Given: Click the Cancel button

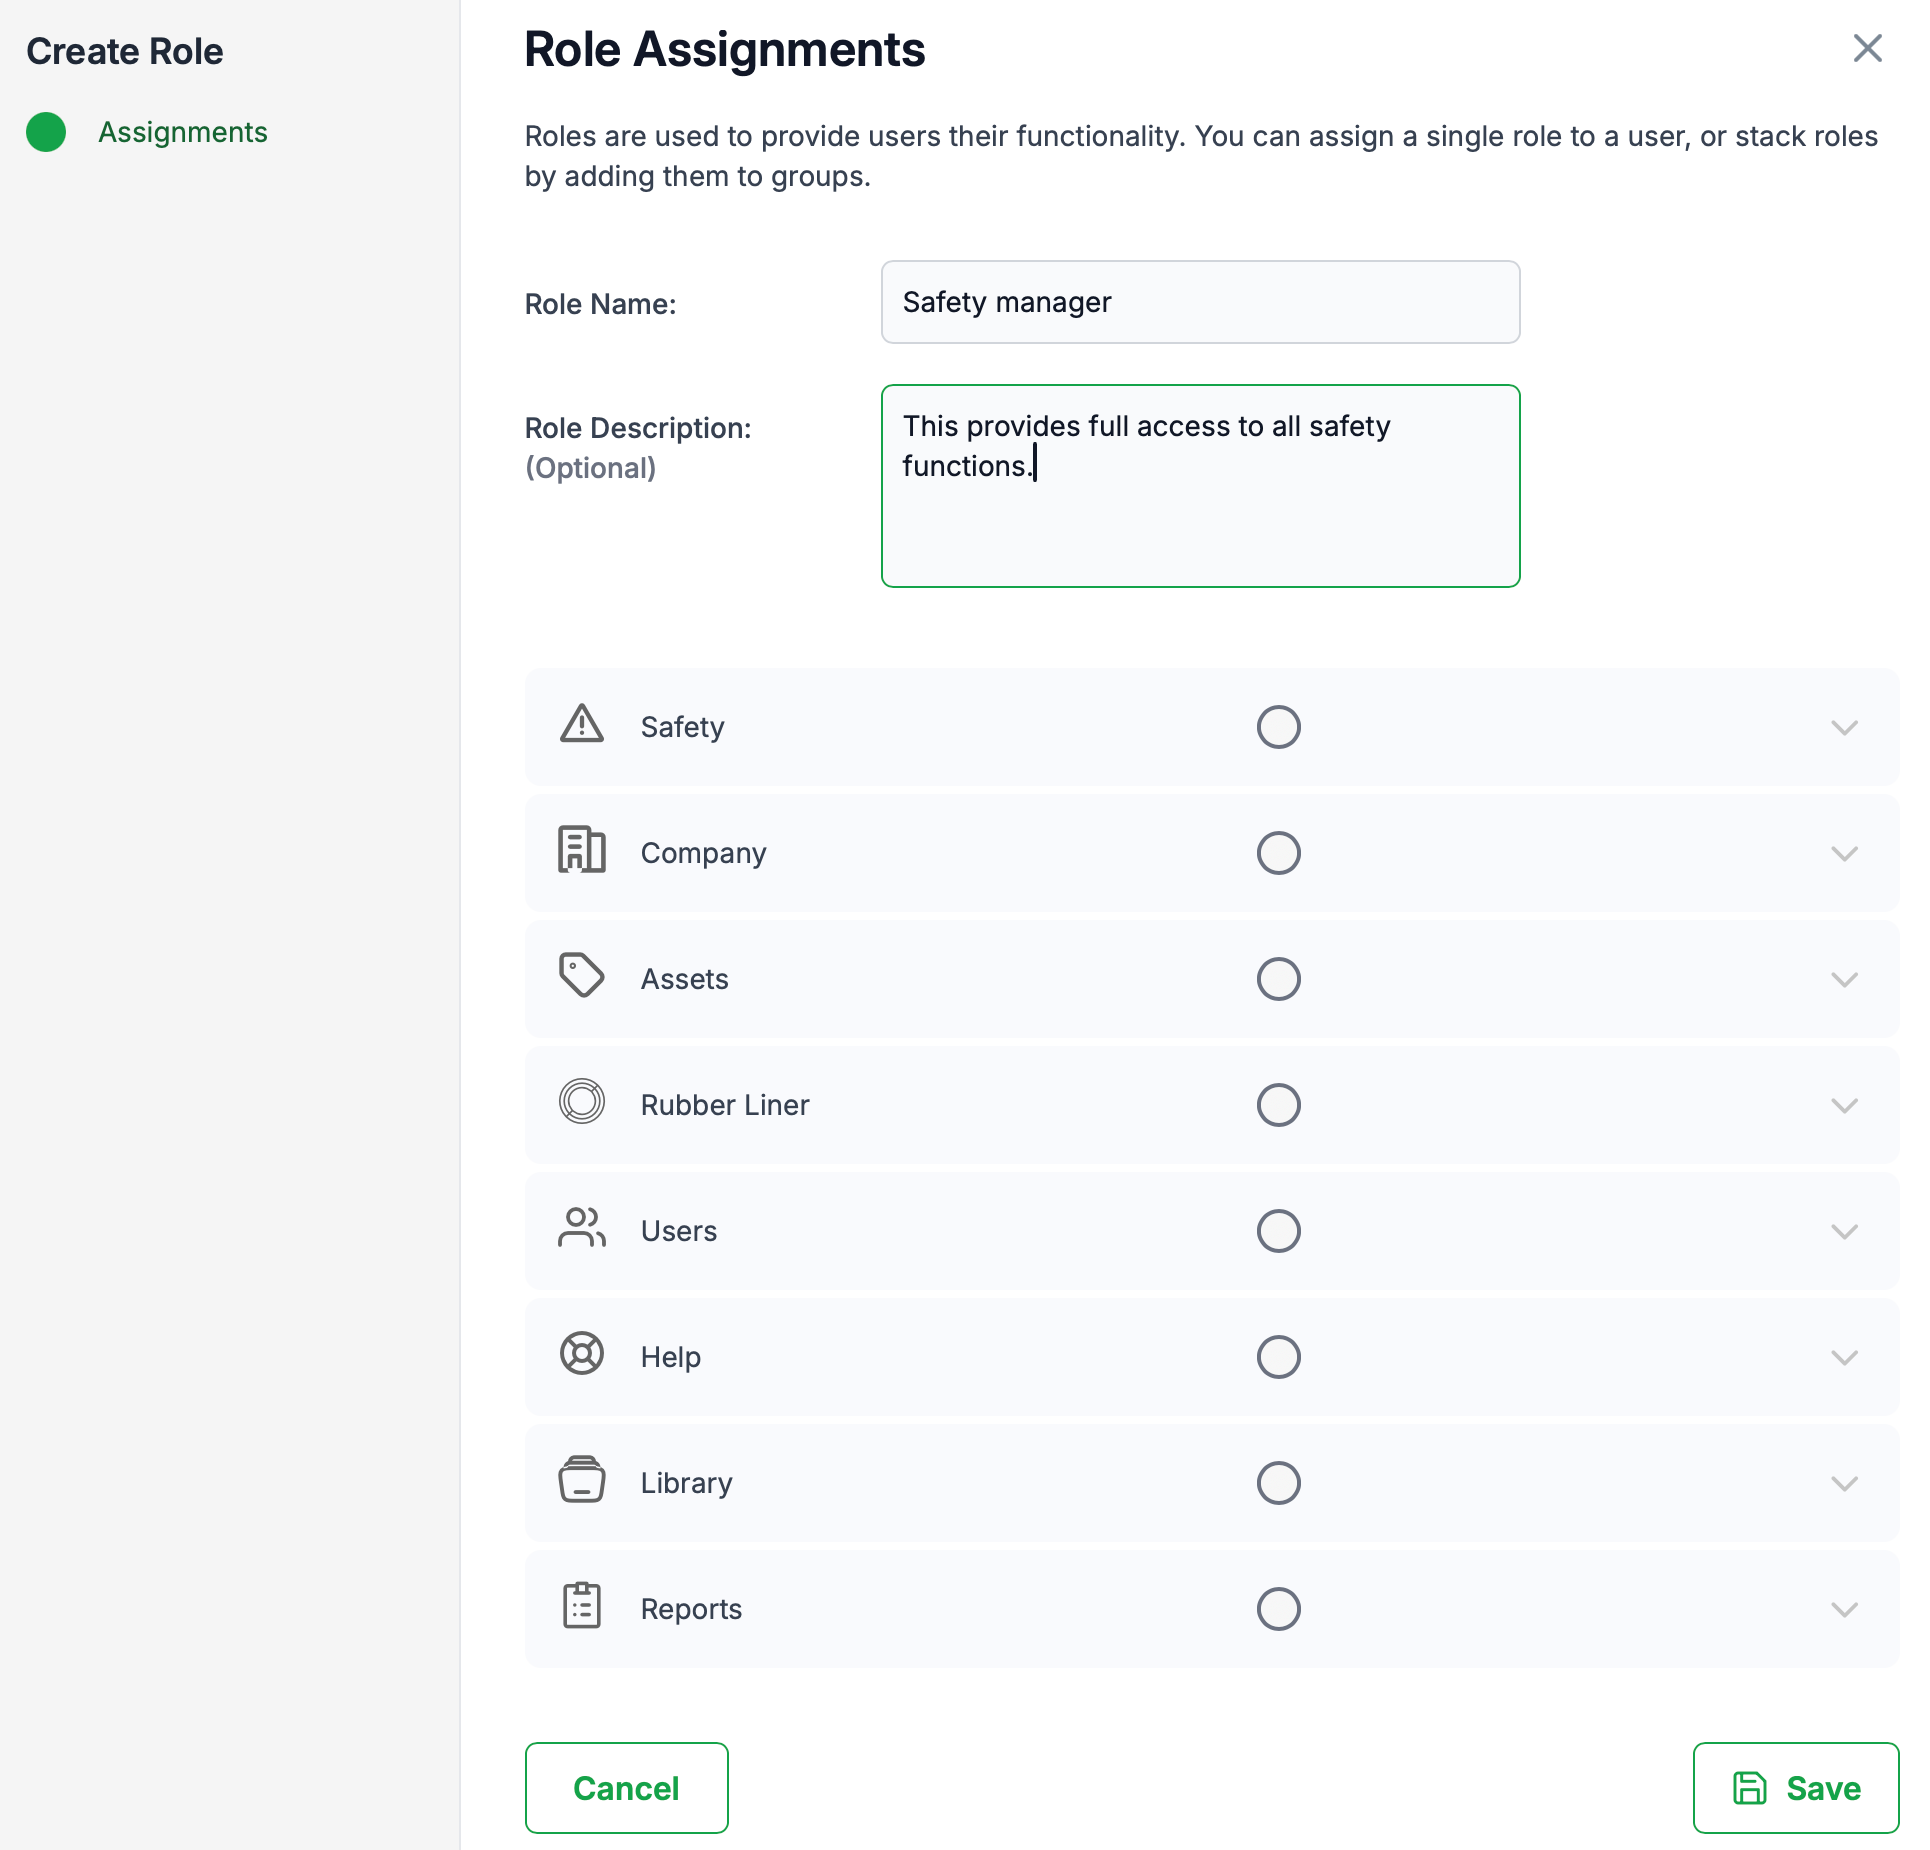Looking at the screenshot, I should (626, 1788).
